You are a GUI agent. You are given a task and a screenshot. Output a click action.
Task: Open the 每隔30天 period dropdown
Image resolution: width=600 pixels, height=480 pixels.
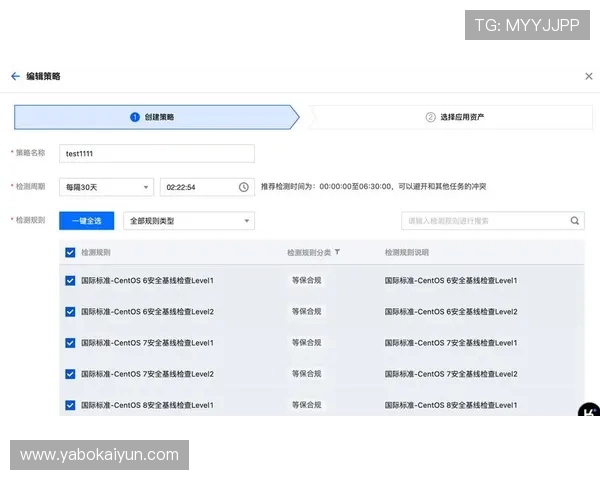pyautogui.click(x=106, y=187)
